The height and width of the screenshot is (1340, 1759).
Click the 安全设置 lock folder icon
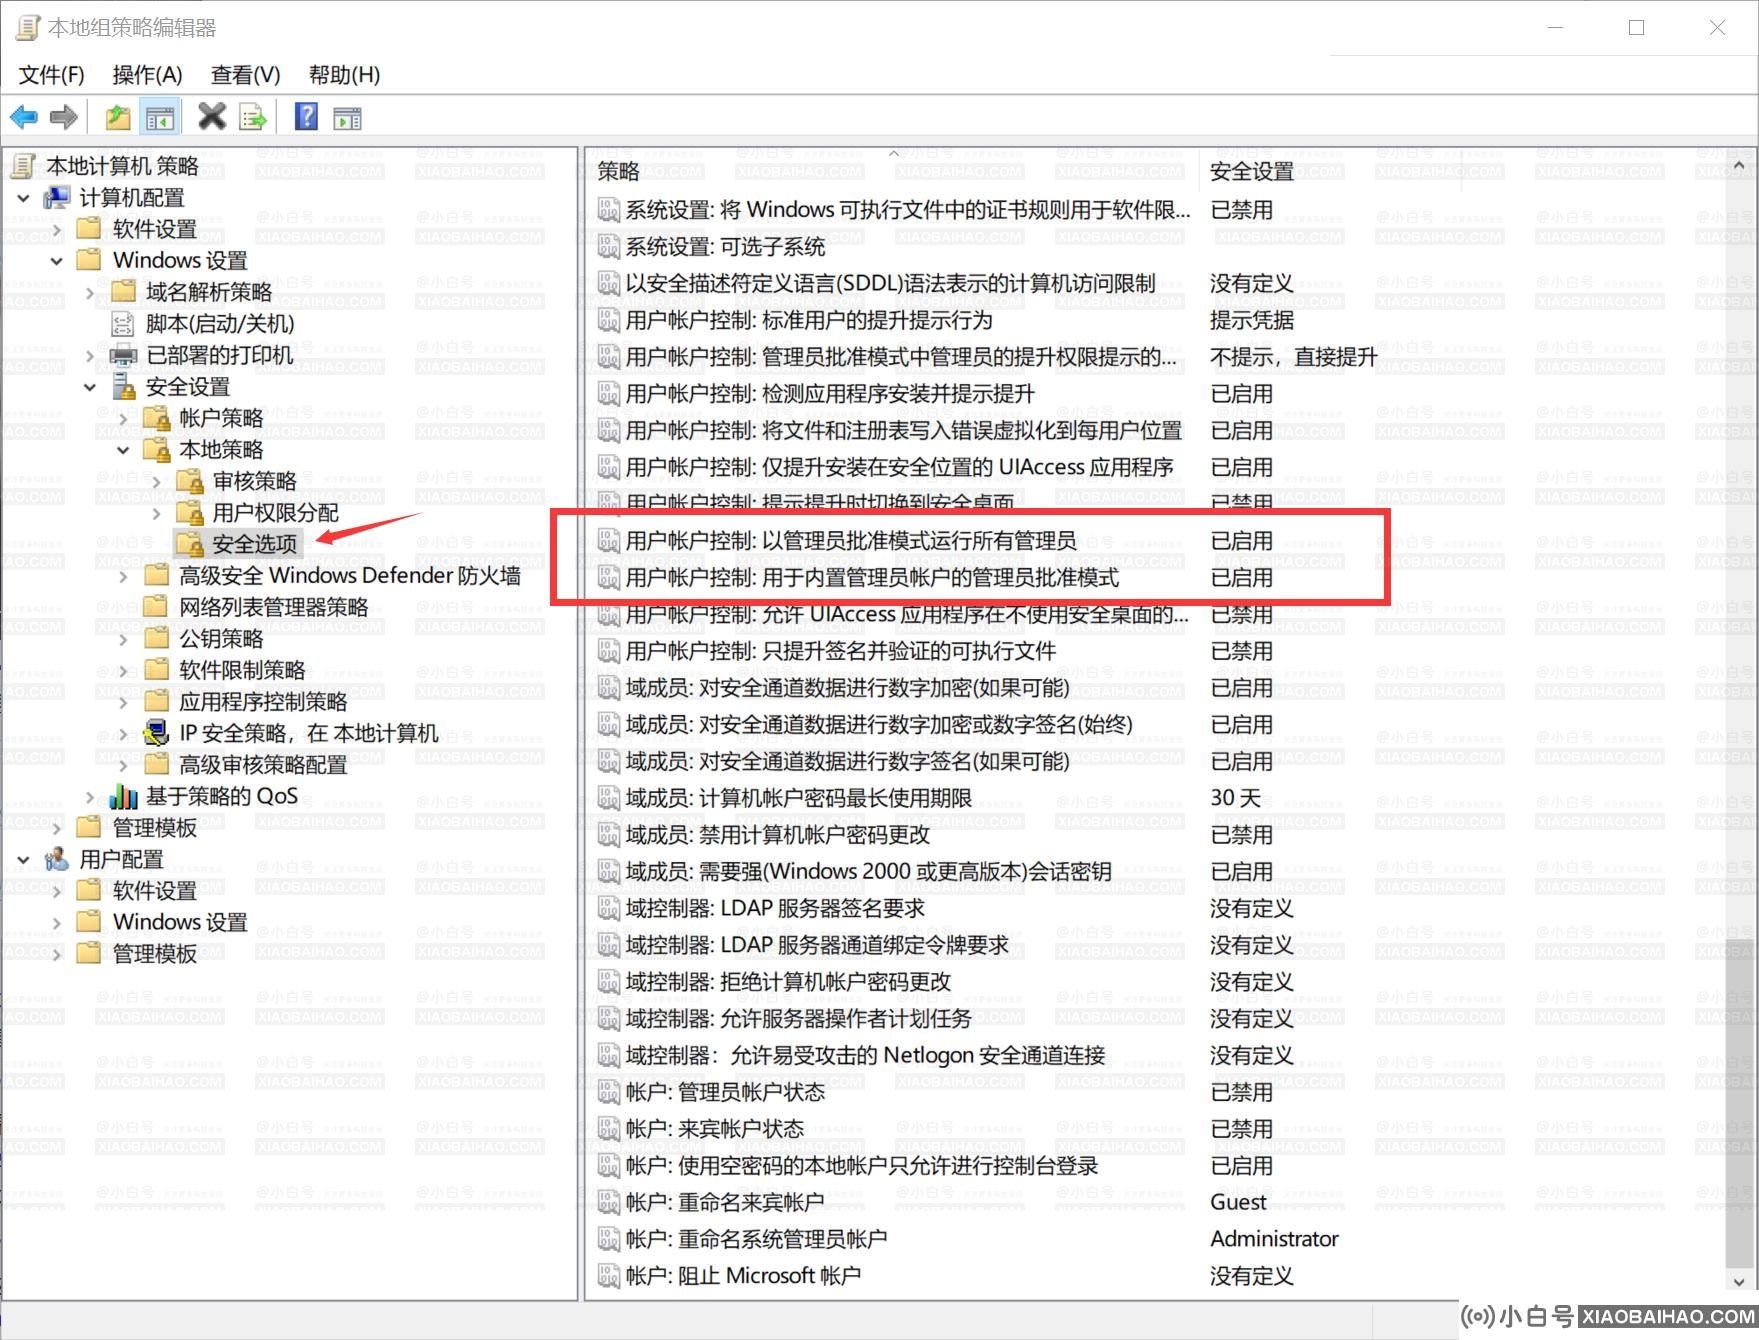pos(123,386)
